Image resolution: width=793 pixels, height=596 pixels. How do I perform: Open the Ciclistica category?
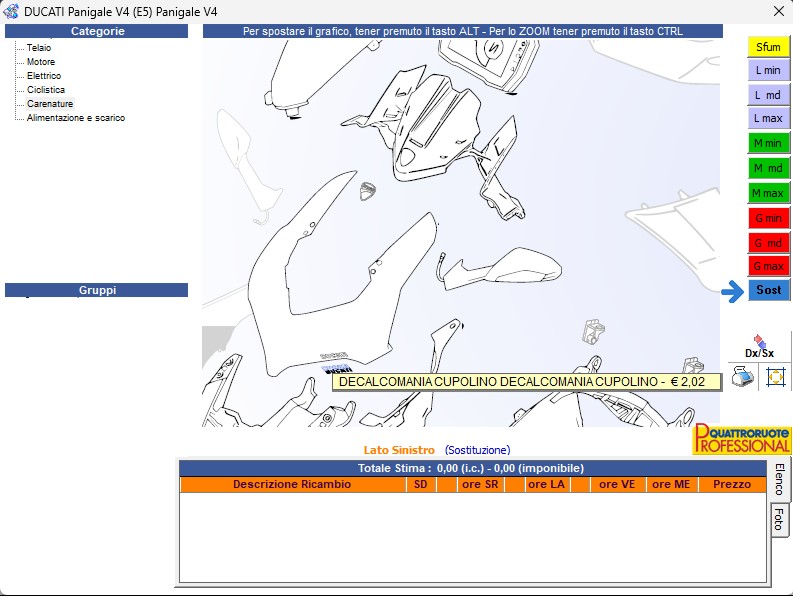coord(46,90)
